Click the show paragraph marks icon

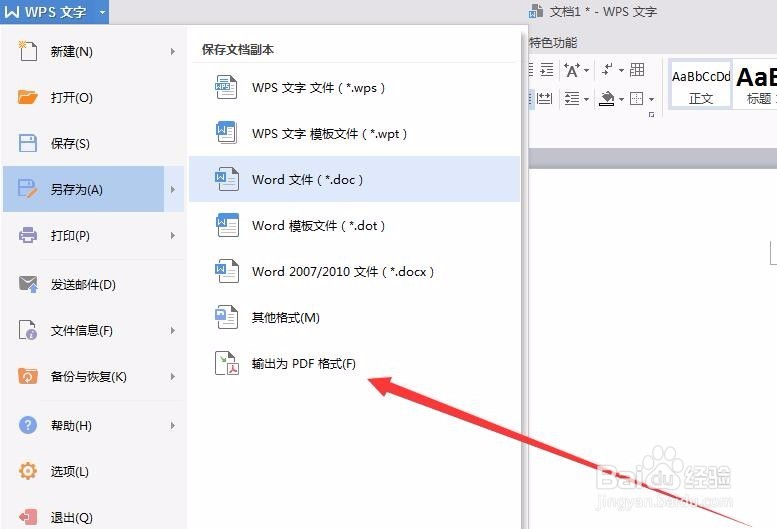click(607, 70)
